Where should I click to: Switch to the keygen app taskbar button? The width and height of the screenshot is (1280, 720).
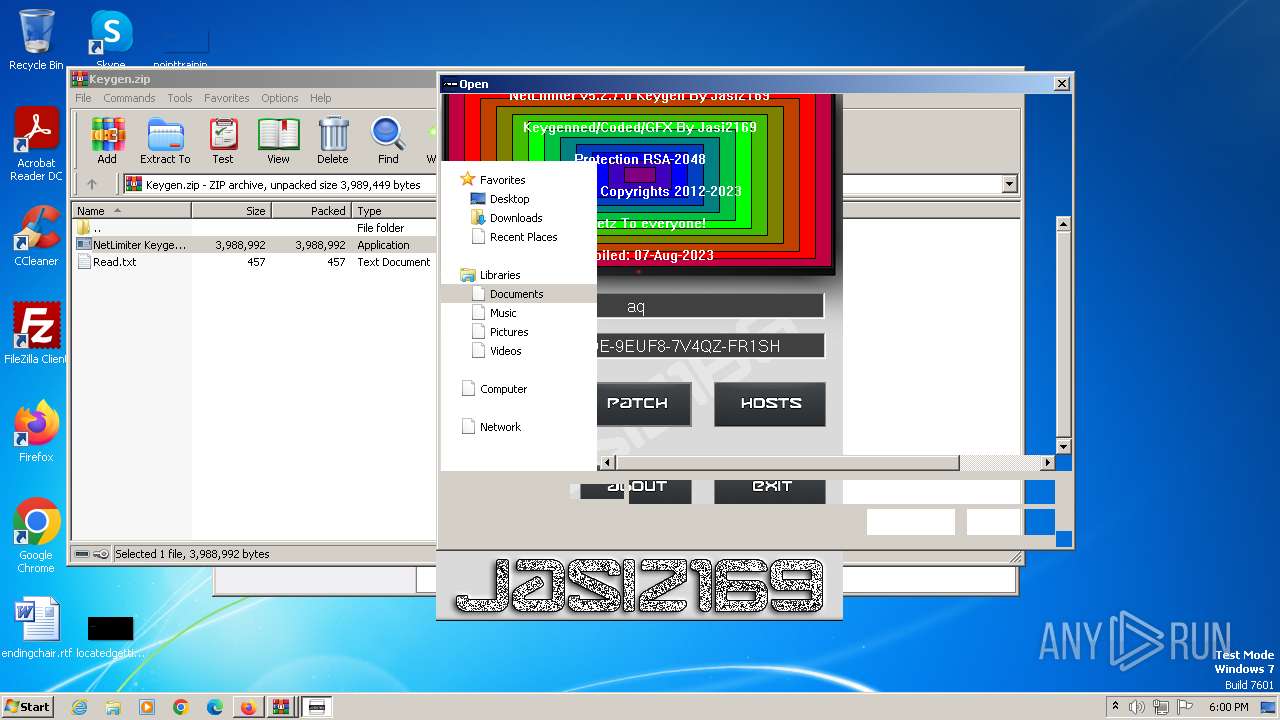316,707
